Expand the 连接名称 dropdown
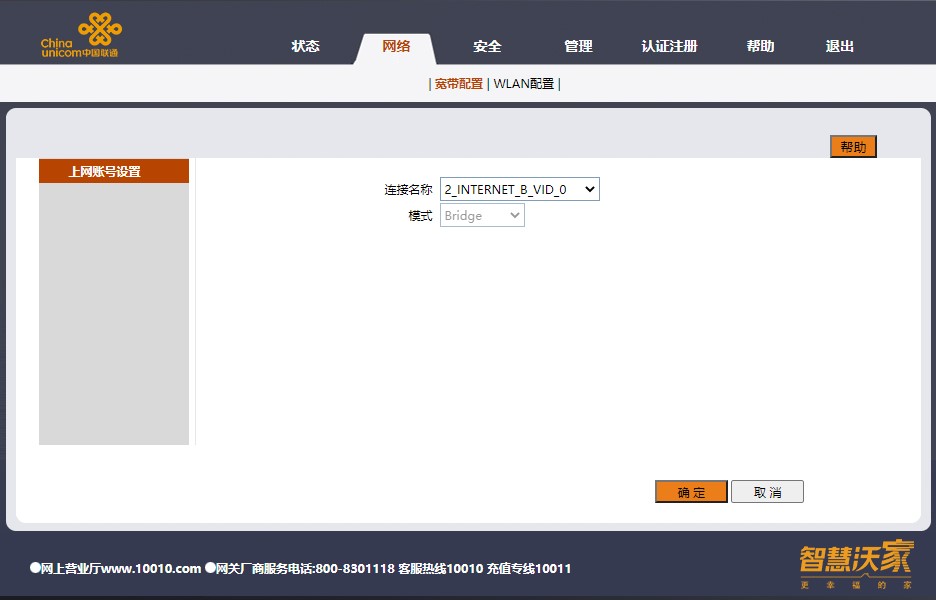 click(x=519, y=189)
